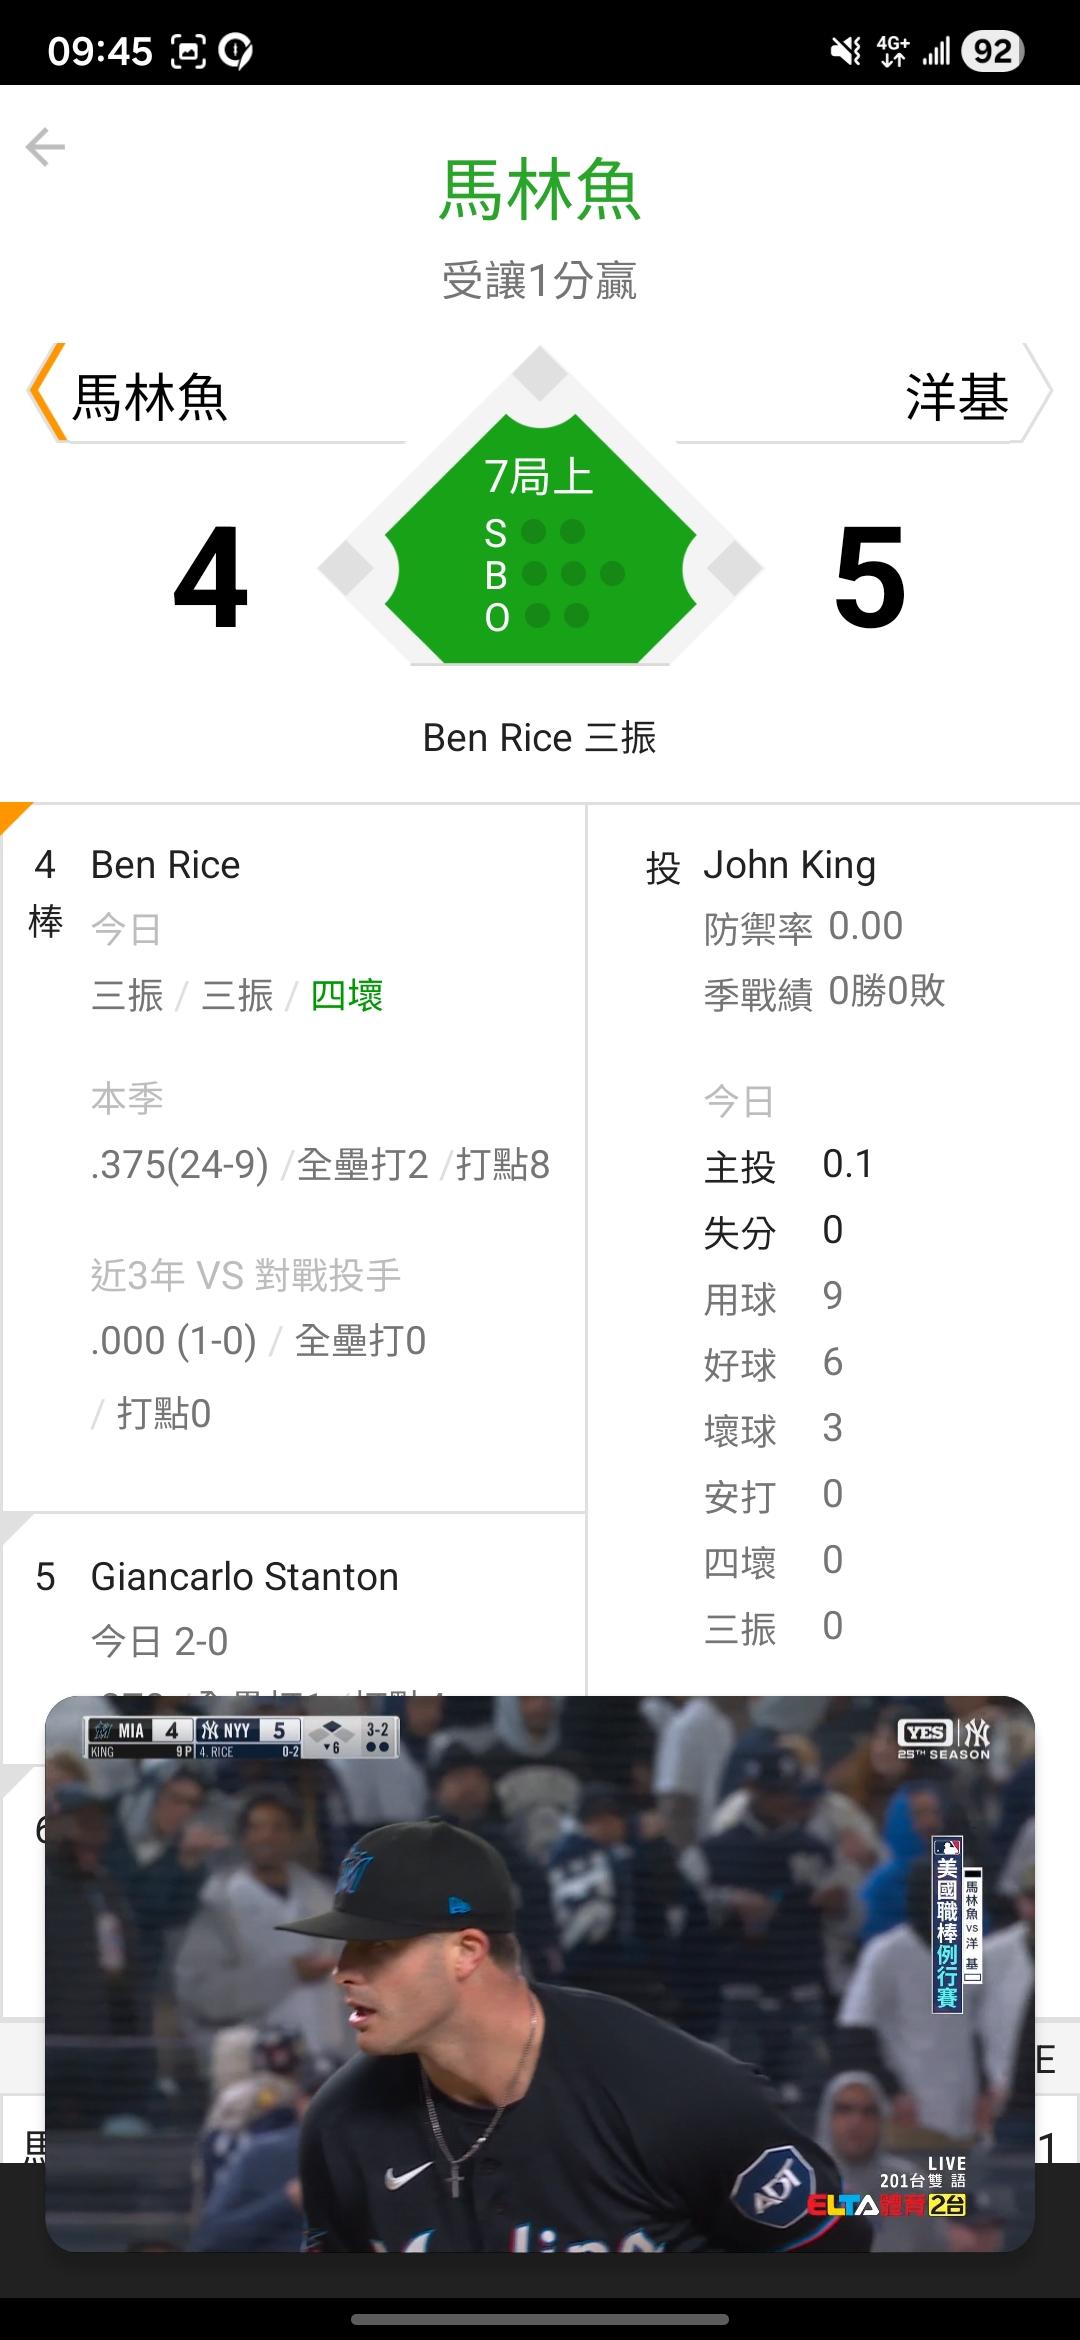Image resolution: width=1080 pixels, height=2340 pixels.
Task: Tap the third base diamond marker
Action: (x=346, y=568)
